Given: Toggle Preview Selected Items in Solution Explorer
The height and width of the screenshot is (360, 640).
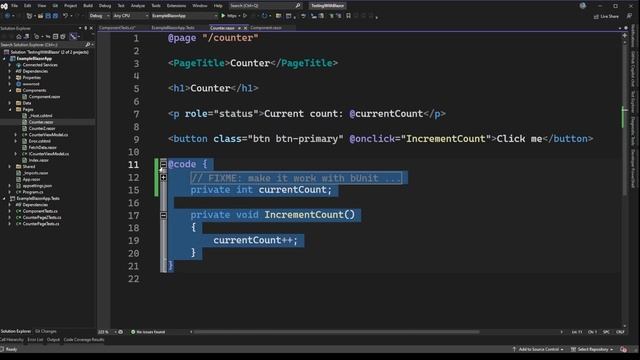Looking at the screenshot, I should click(x=73, y=37).
